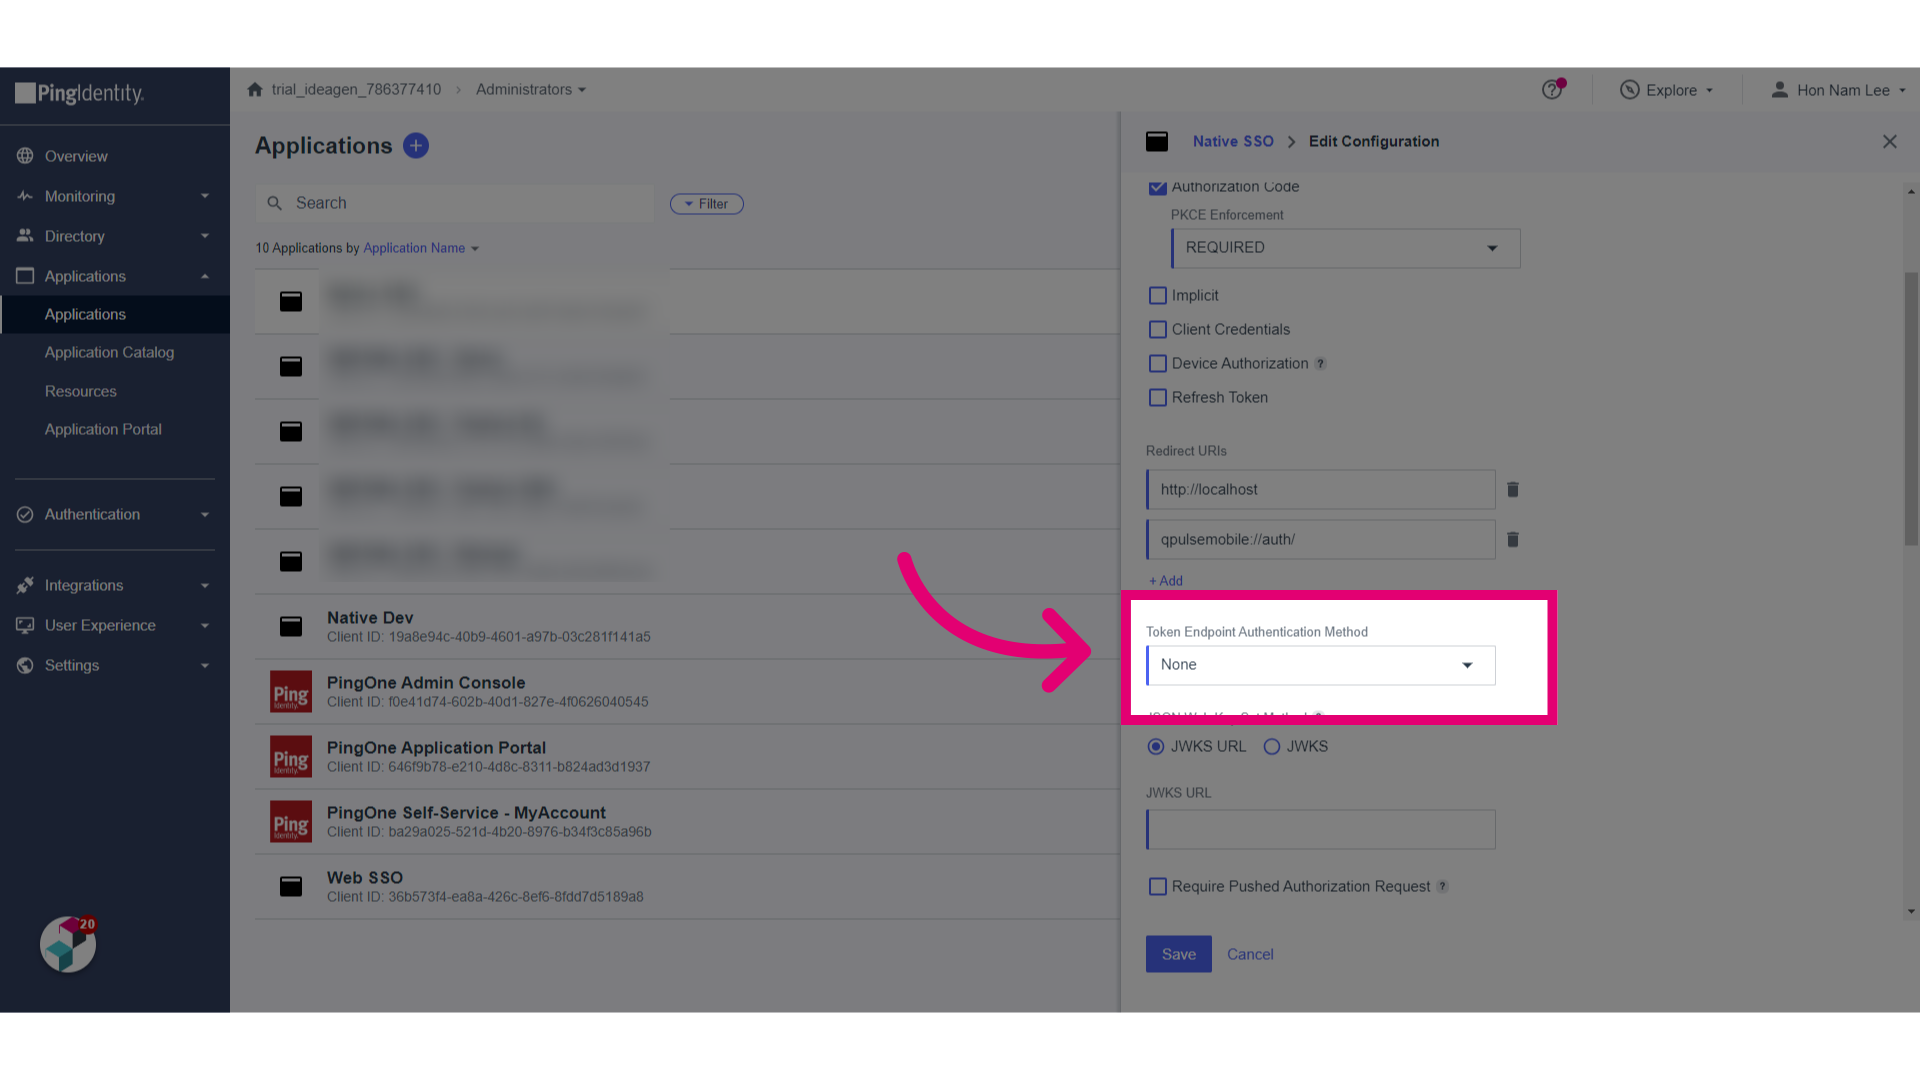Expand the Directory sidebar section
Image resolution: width=1920 pixels, height=1080 pixels.
point(205,236)
